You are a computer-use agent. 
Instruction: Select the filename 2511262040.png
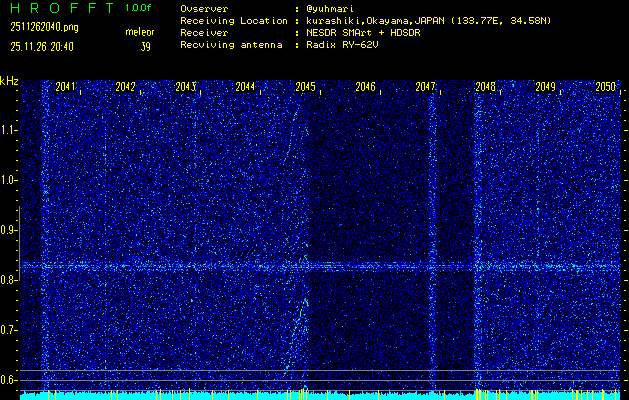(x=44, y=27)
